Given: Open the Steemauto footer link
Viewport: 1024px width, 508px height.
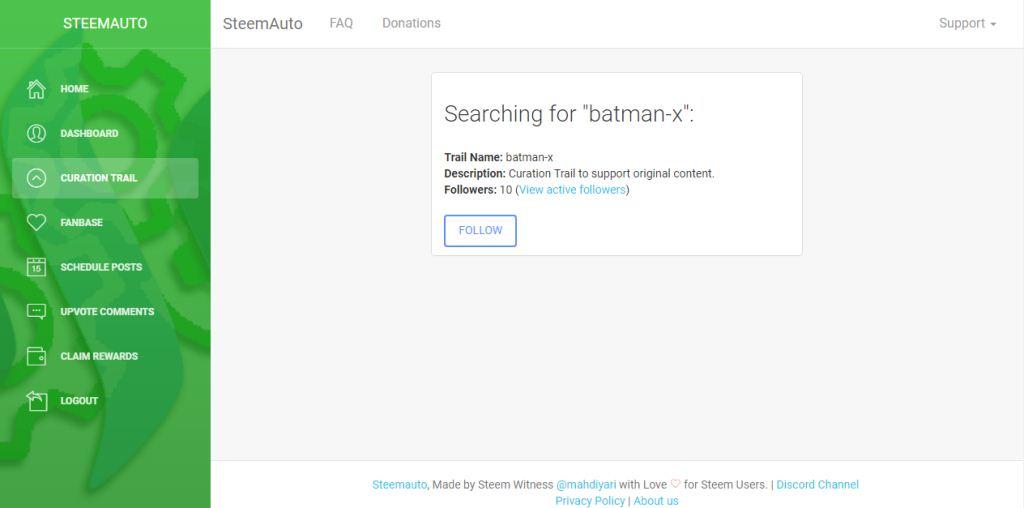Looking at the screenshot, I should (400, 484).
